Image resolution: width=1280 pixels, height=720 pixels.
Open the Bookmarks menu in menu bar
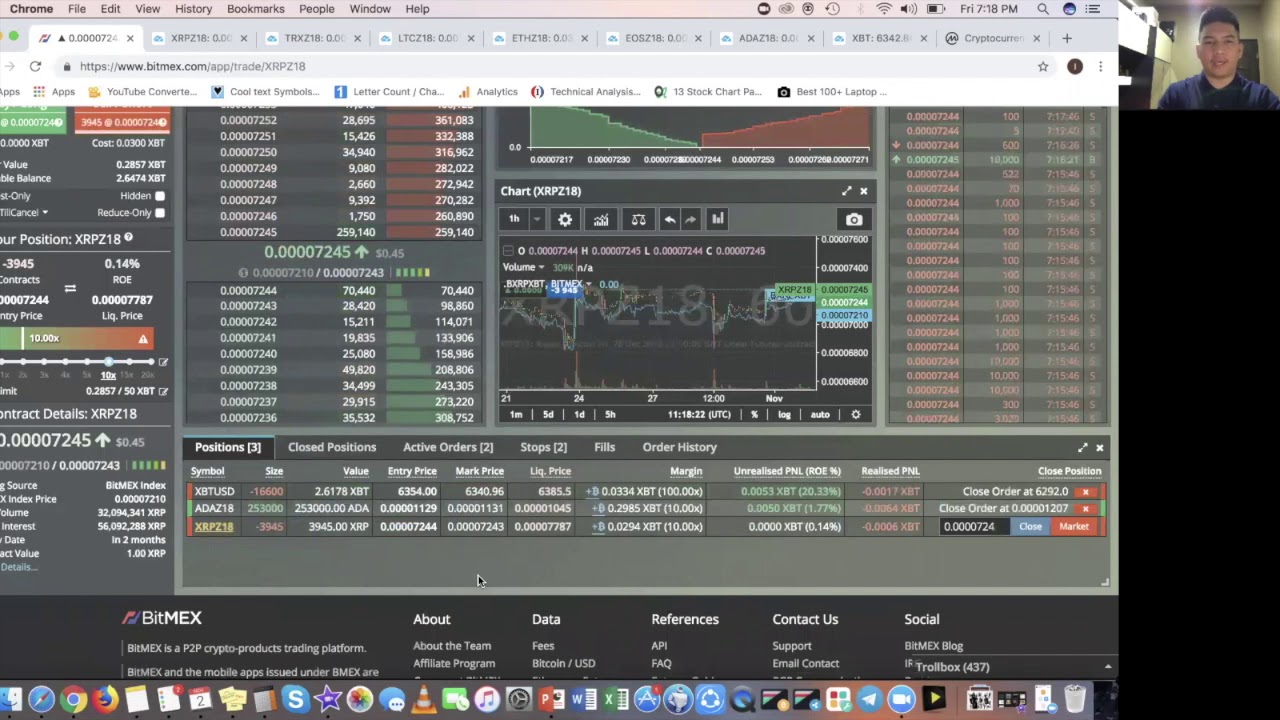point(255,9)
